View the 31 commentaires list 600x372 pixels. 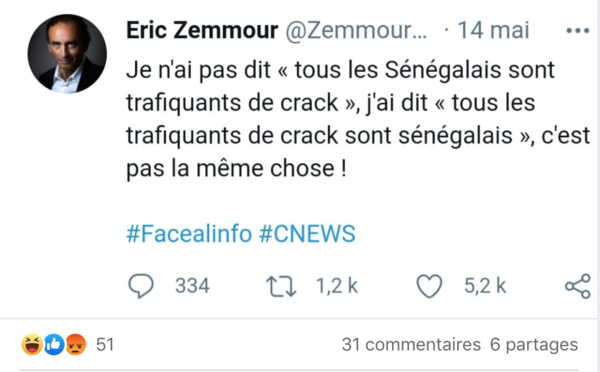pyautogui.click(x=411, y=344)
